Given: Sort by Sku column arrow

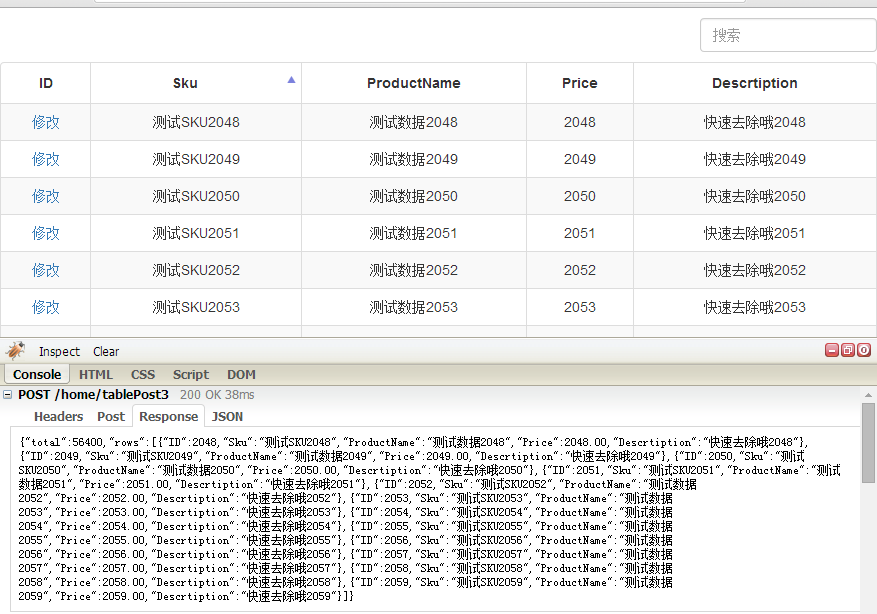Looking at the screenshot, I should [x=291, y=80].
